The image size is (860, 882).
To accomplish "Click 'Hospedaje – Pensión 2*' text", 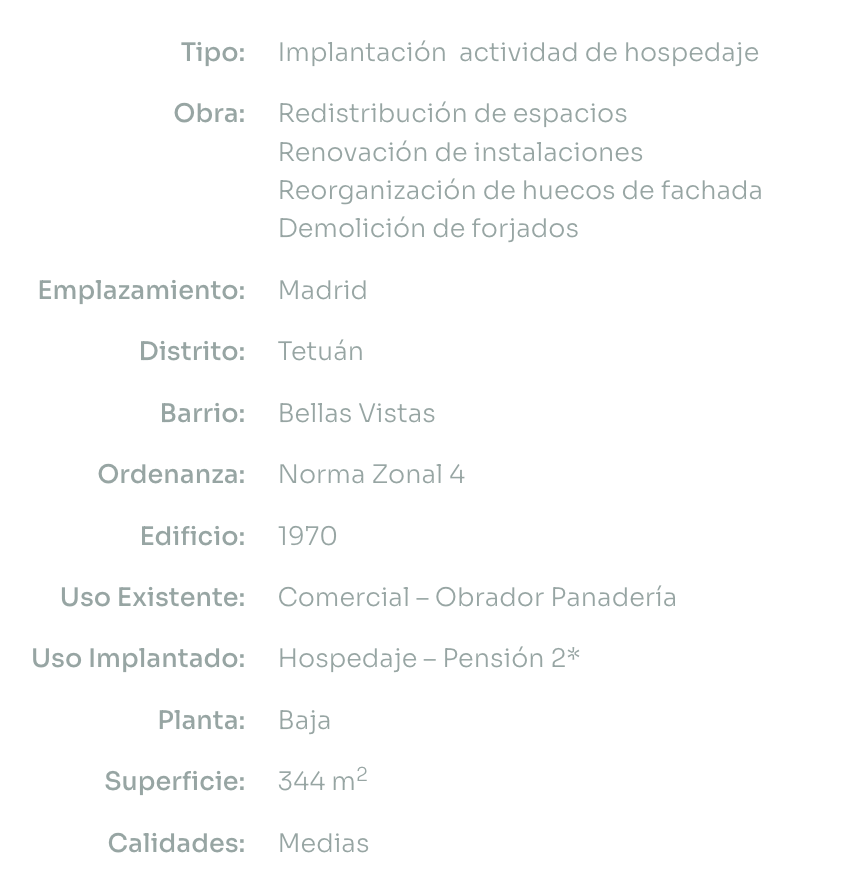I will click(x=429, y=659).
